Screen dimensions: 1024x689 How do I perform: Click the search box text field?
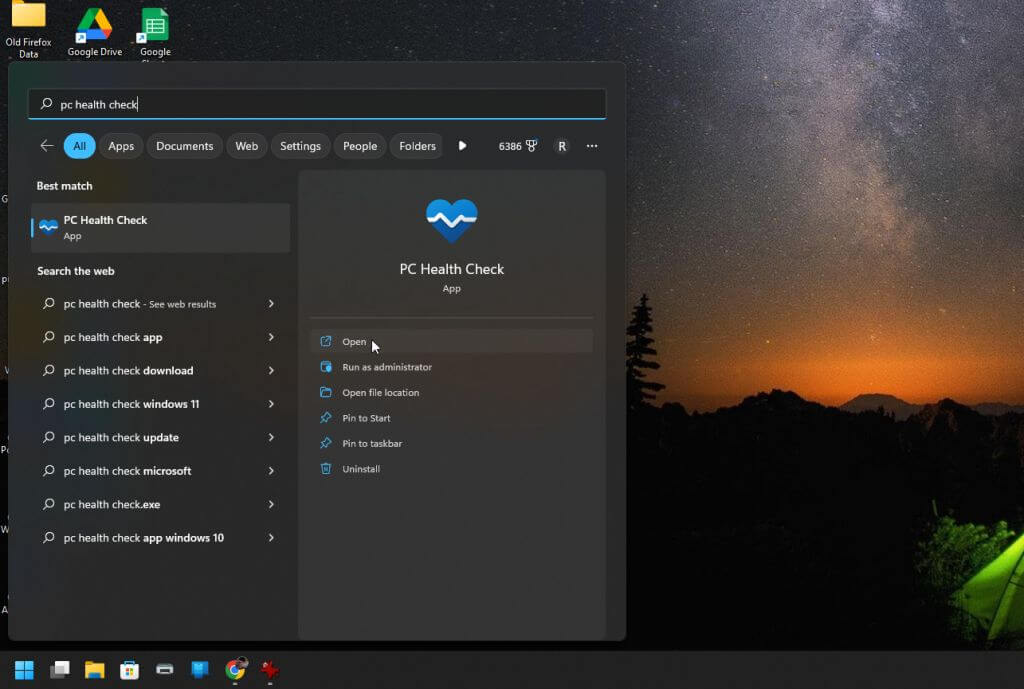pos(320,104)
